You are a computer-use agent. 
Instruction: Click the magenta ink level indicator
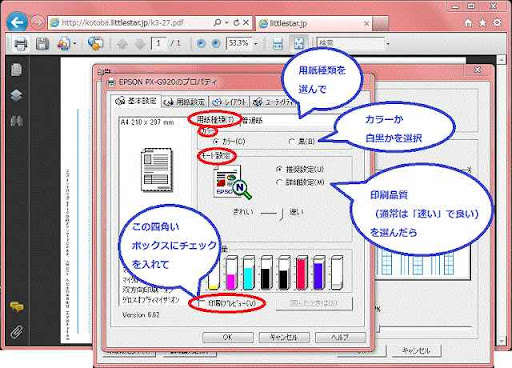231,272
